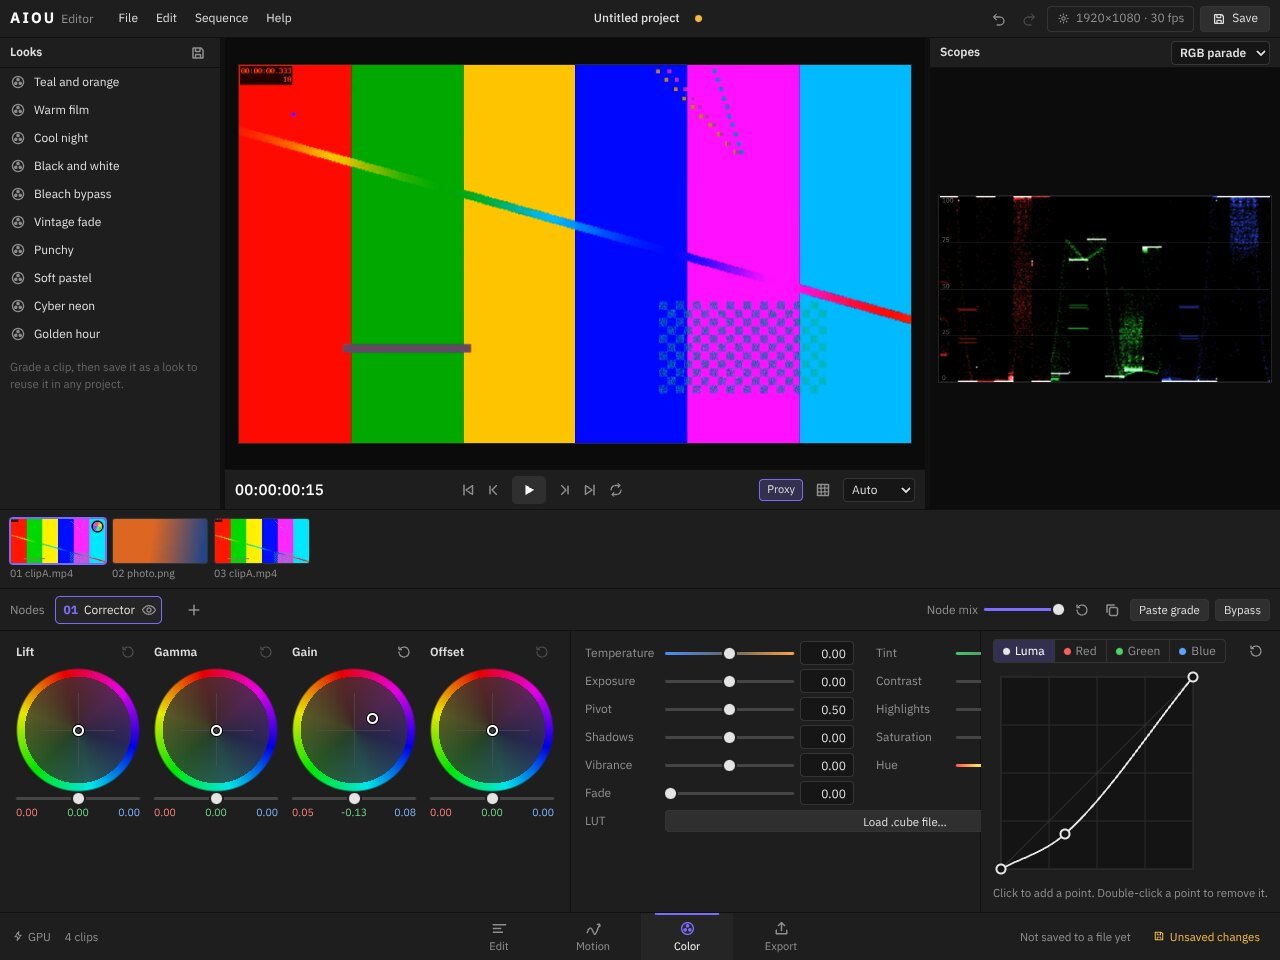Select the Luma curve channel
The height and width of the screenshot is (960, 1280).
point(1023,651)
